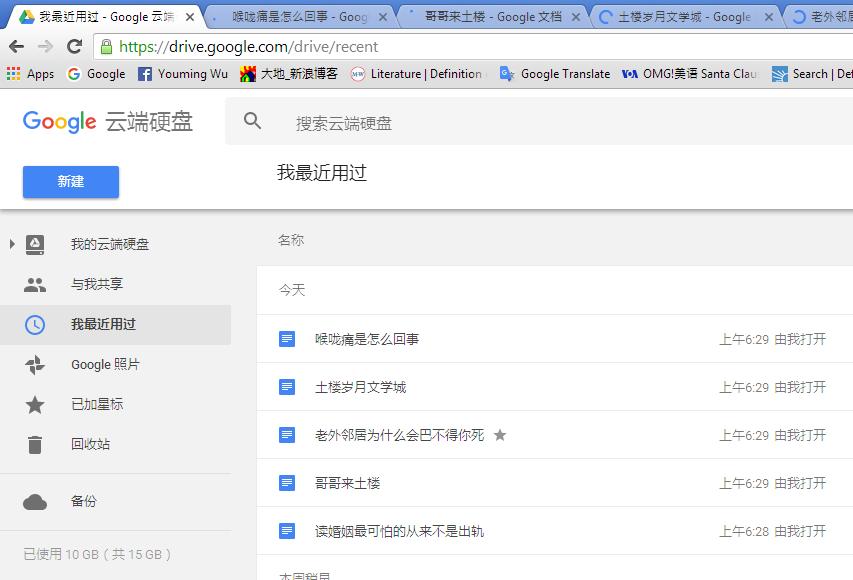Click the magnifier search icon
Viewport: 853px width, 580px height.
point(252,121)
